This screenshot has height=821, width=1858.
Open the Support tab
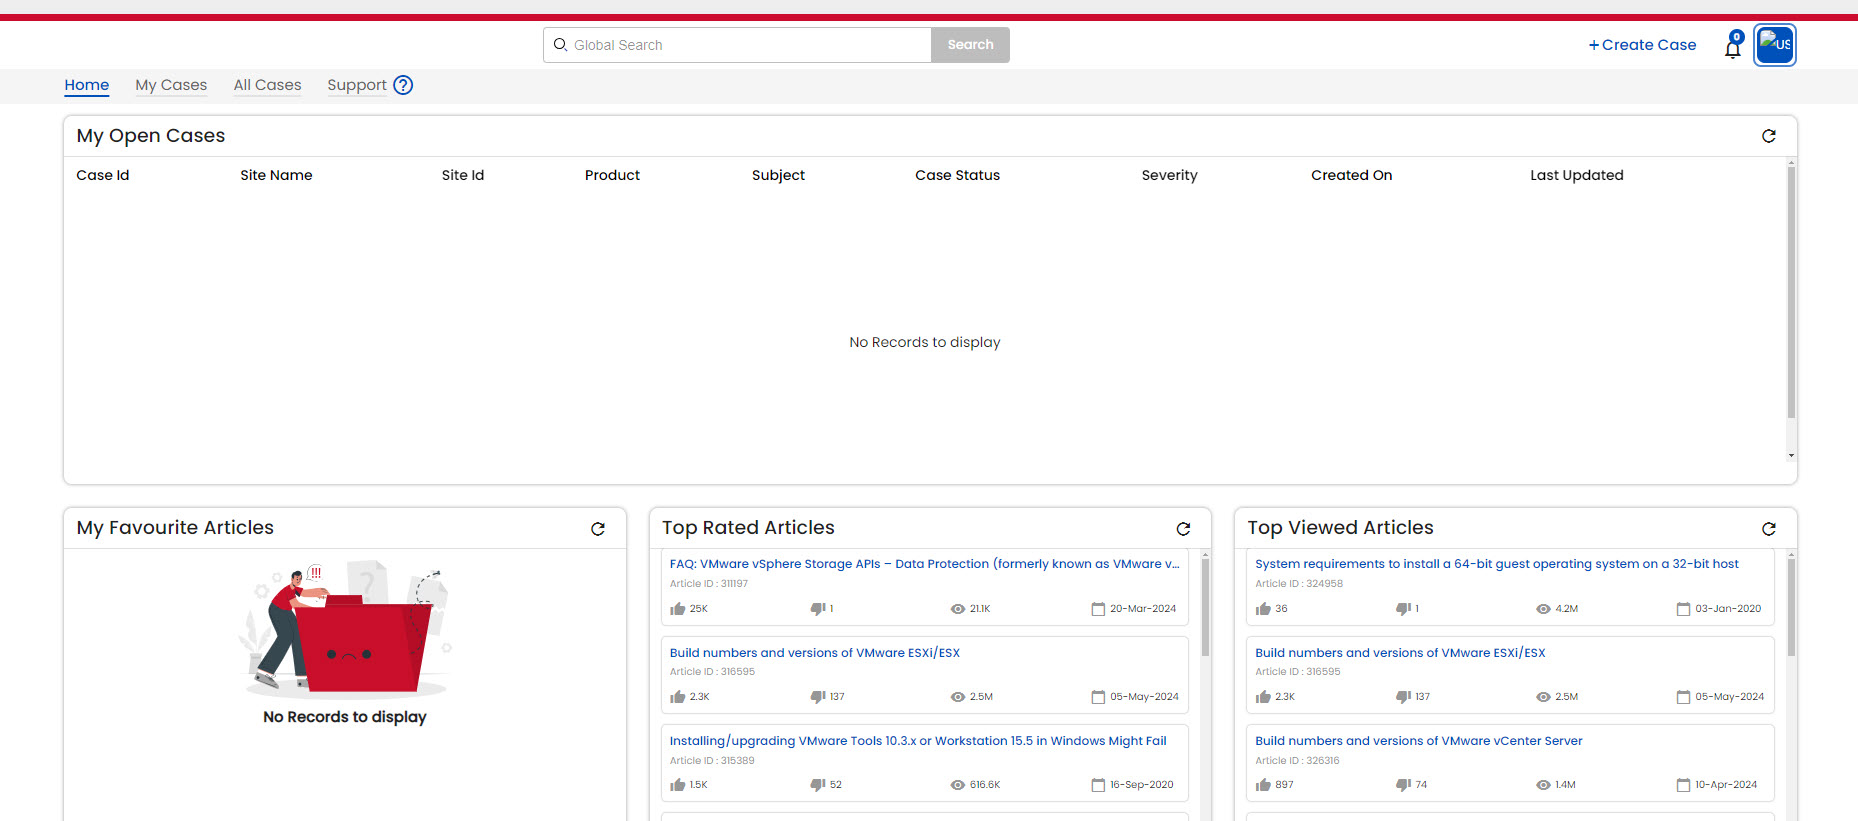point(357,85)
